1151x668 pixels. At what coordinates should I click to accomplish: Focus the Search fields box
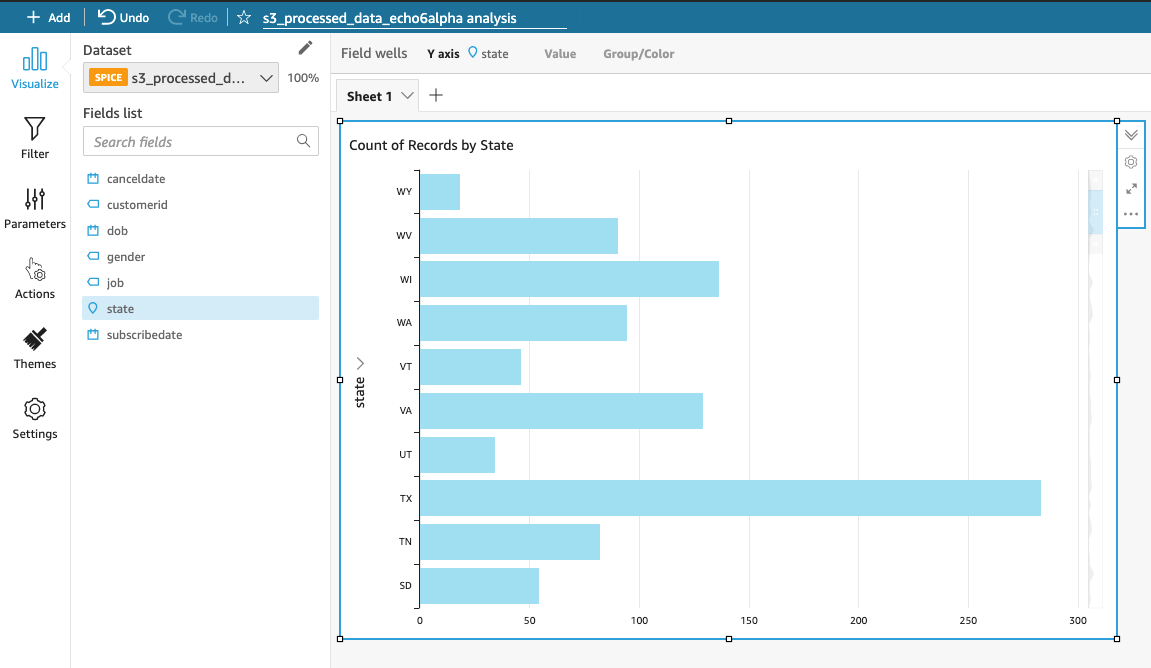point(200,141)
